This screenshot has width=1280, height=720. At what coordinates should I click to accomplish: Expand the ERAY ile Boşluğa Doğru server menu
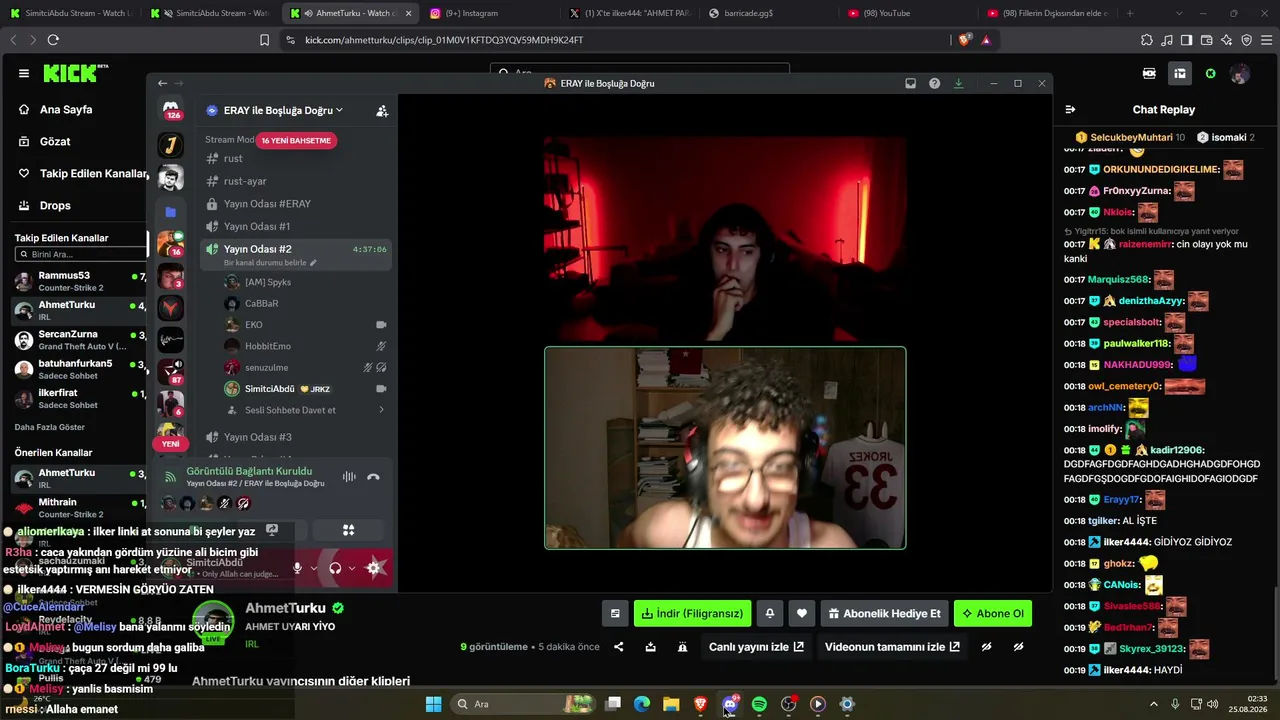(x=283, y=110)
